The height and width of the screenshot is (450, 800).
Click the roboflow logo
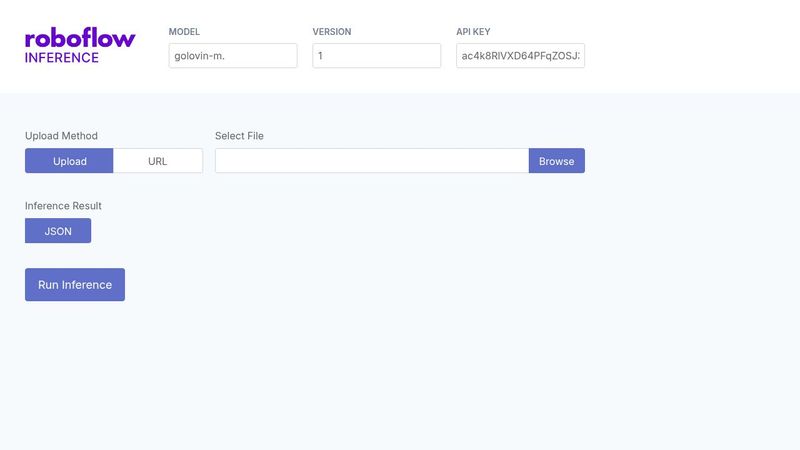[80, 38]
